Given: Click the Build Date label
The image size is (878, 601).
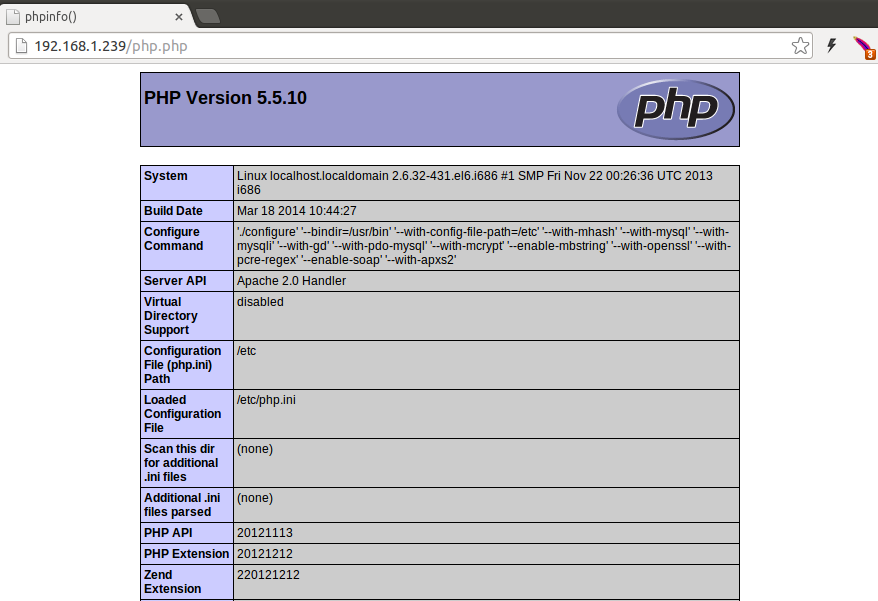Looking at the screenshot, I should [x=173, y=211].
